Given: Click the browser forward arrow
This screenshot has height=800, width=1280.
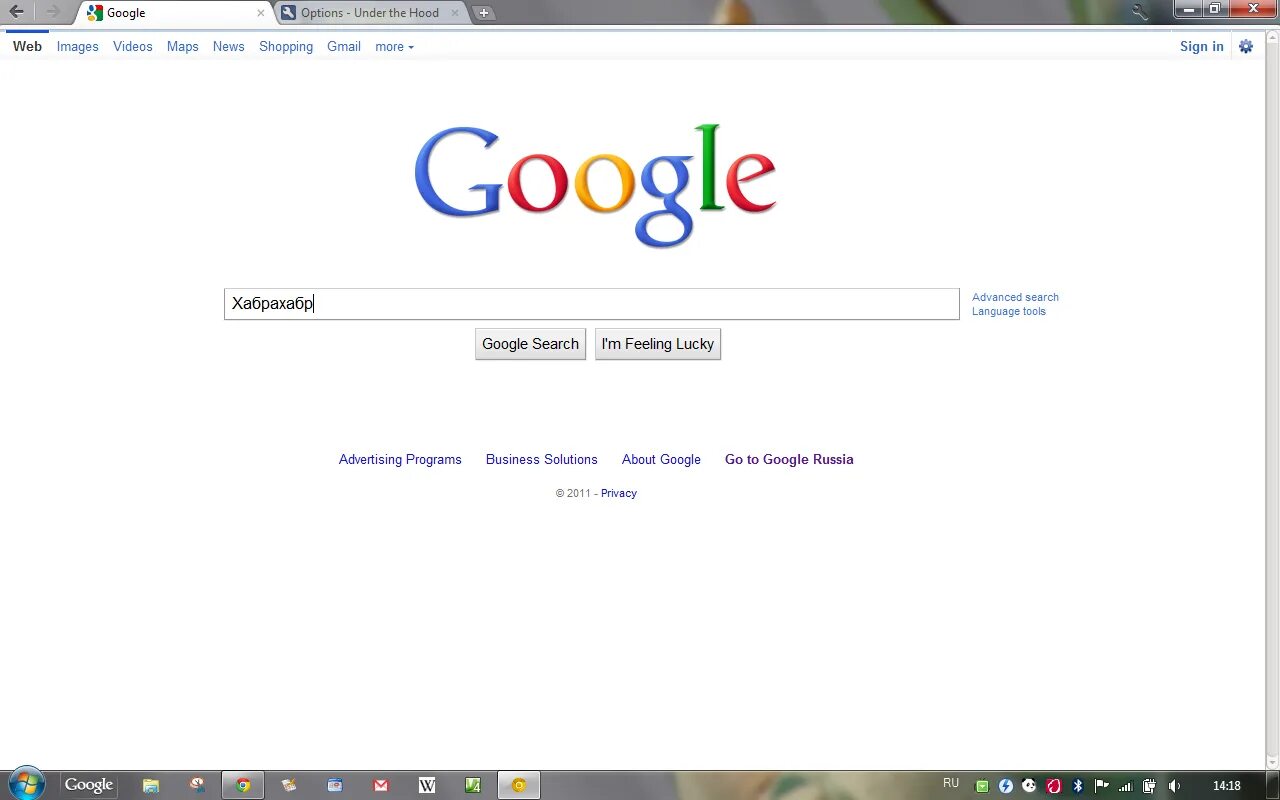Looking at the screenshot, I should pyautogui.click(x=52, y=12).
